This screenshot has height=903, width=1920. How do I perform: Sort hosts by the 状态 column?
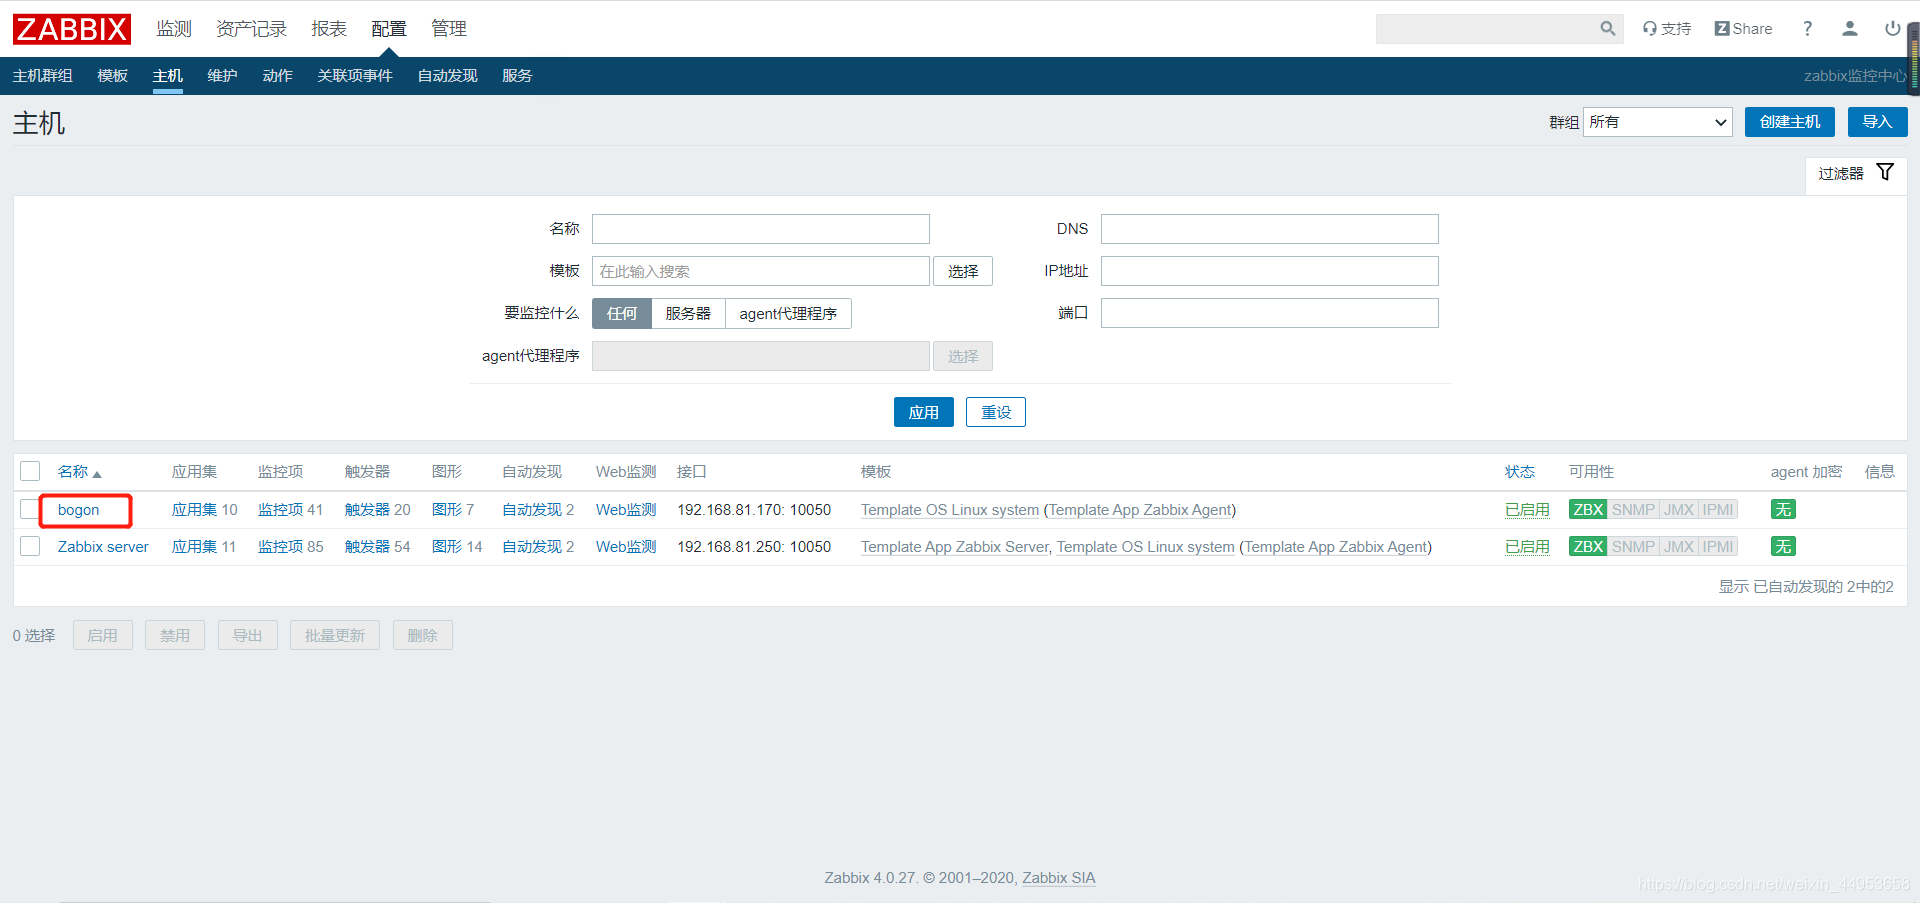click(1520, 472)
